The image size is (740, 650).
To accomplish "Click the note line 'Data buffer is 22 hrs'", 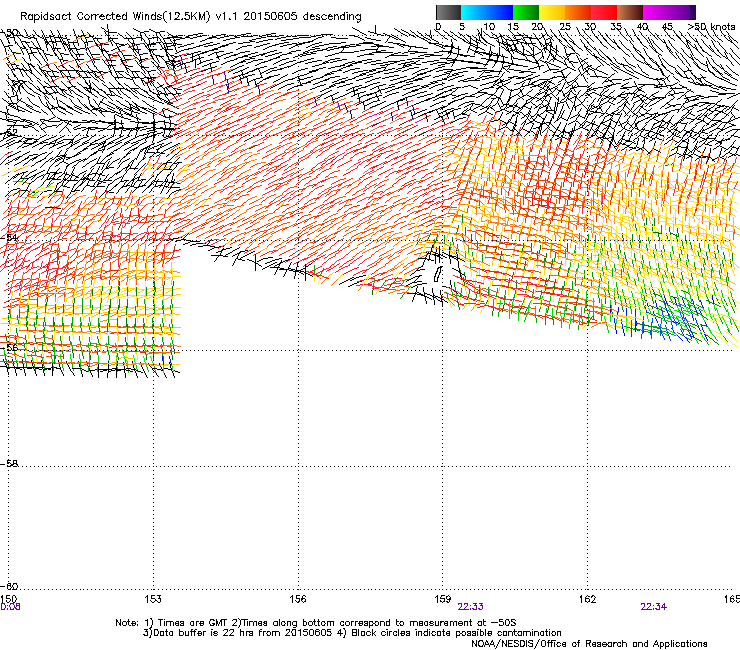I will click(352, 633).
